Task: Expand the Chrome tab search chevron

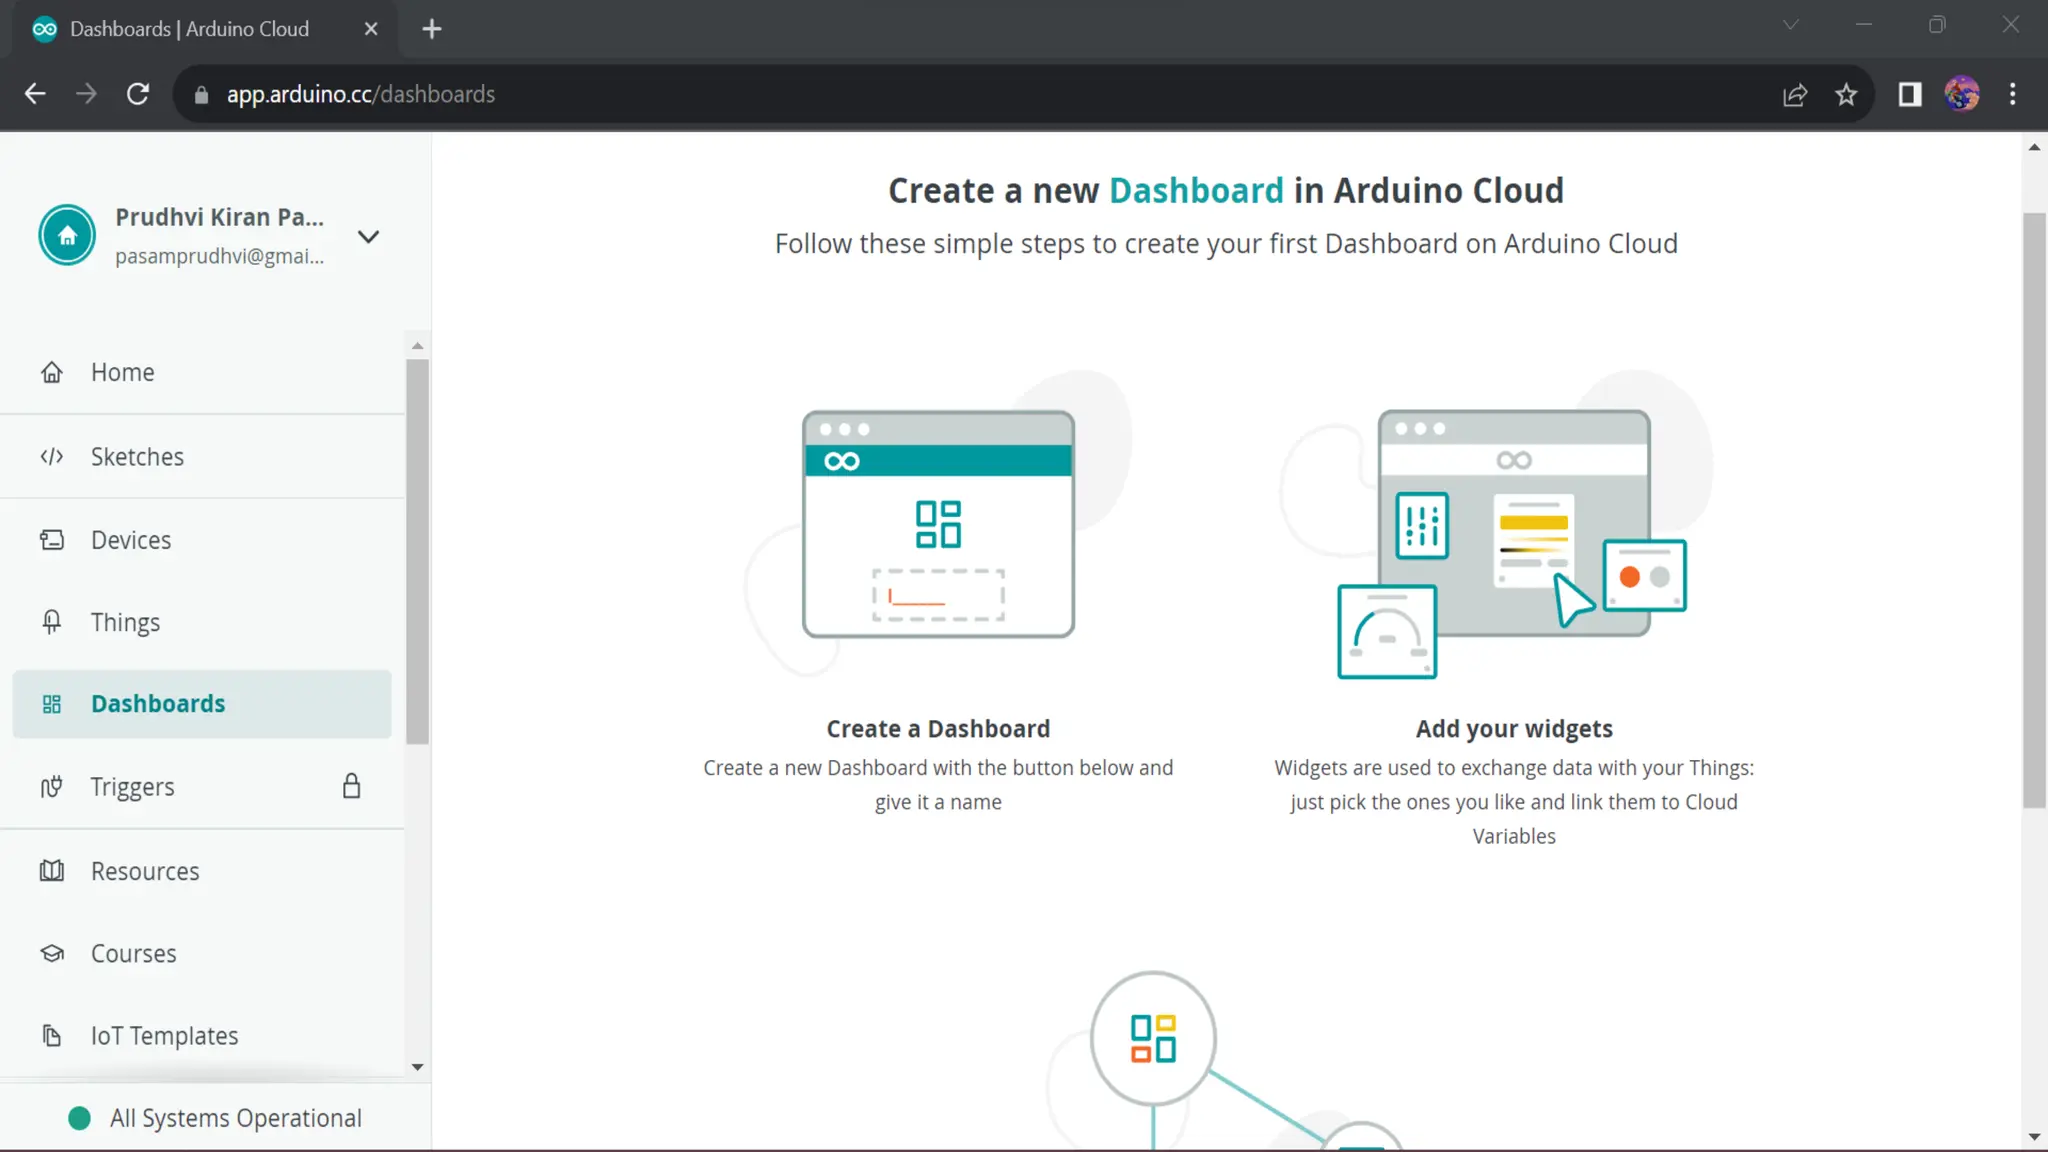Action: coord(1790,26)
